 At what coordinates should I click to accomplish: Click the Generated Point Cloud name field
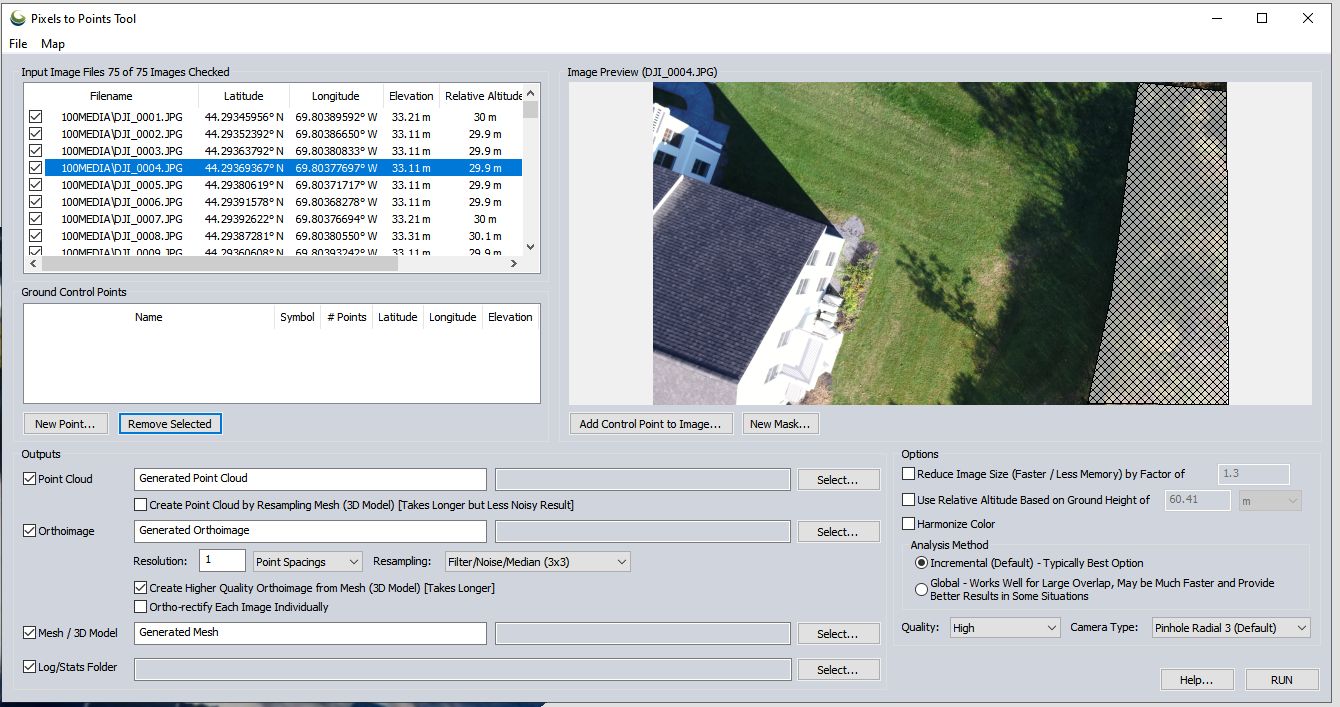(x=310, y=479)
